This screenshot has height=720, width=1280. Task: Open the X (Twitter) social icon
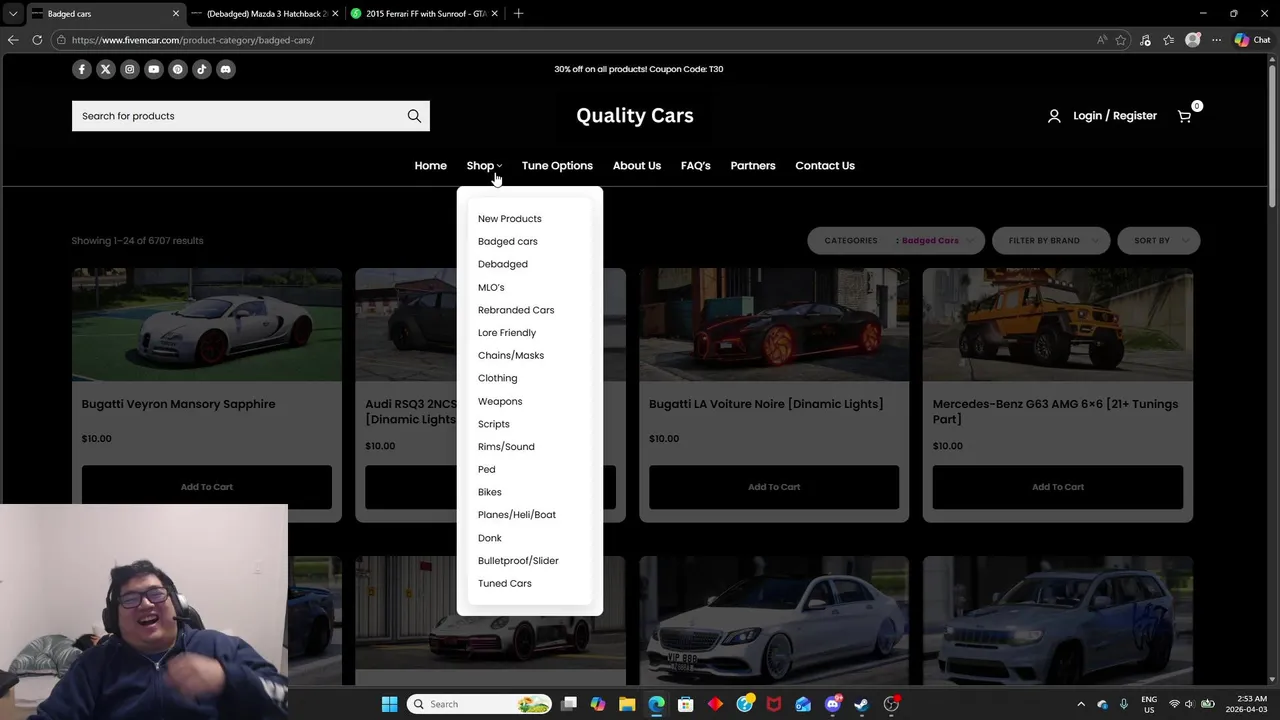(x=106, y=69)
